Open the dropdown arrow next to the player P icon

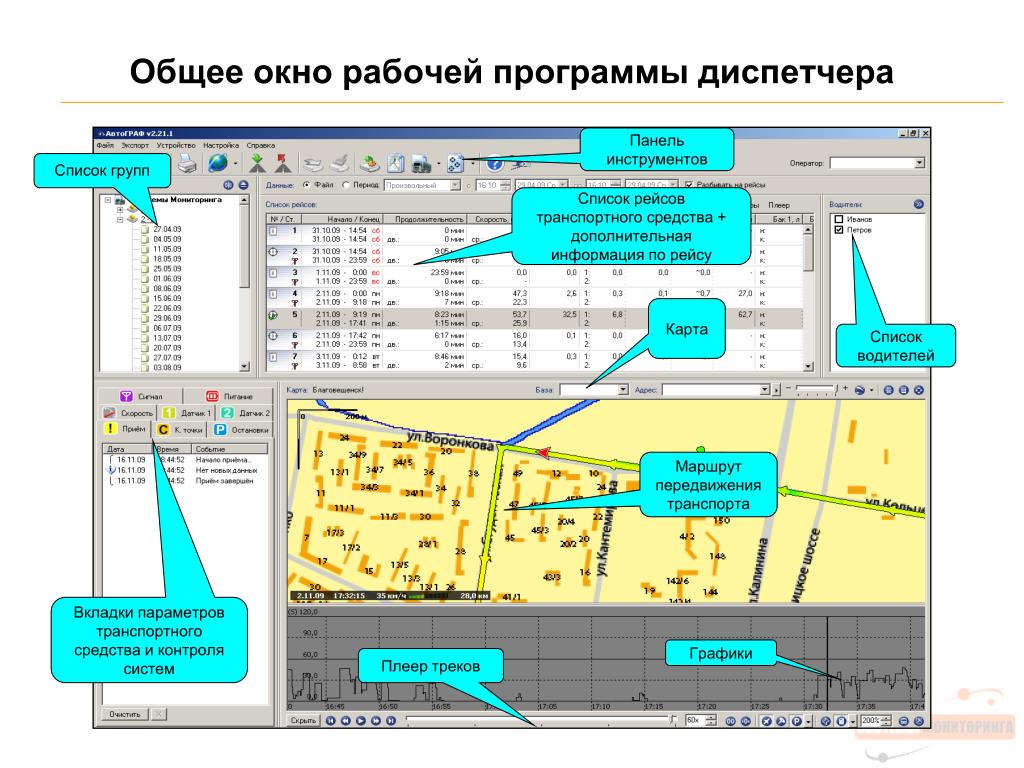tap(808, 722)
